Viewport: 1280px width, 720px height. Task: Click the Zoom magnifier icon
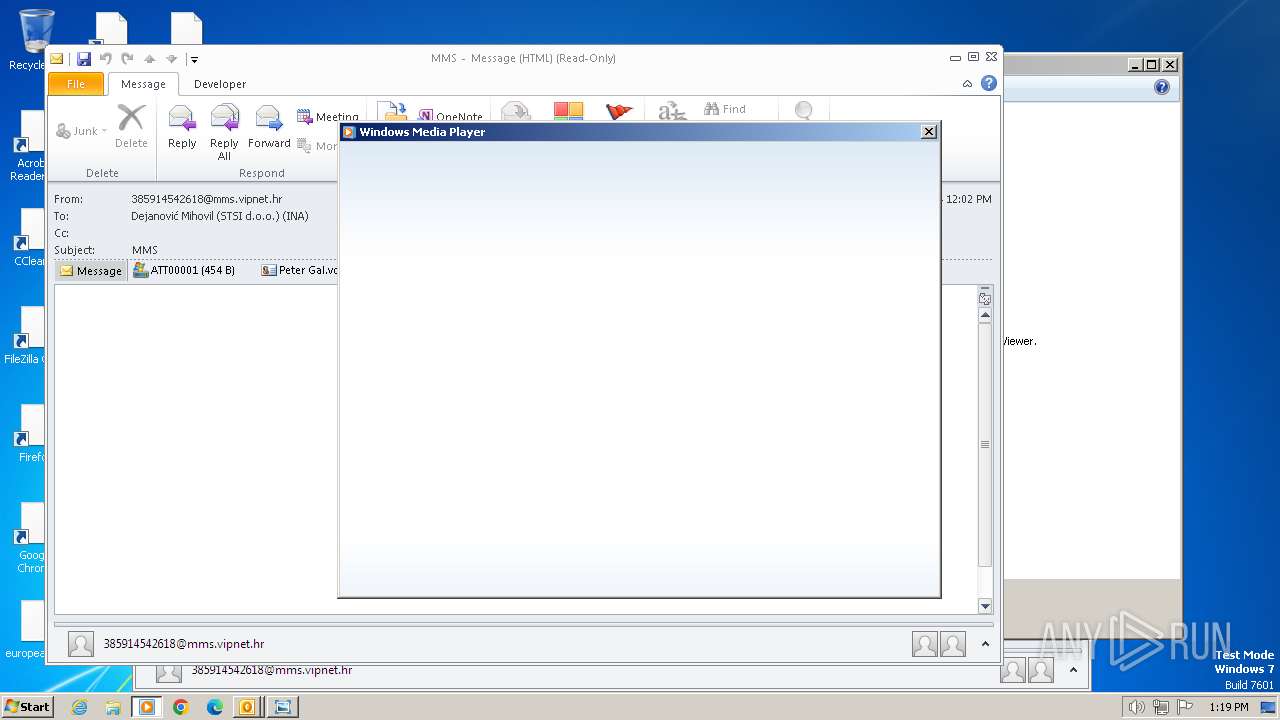[804, 111]
